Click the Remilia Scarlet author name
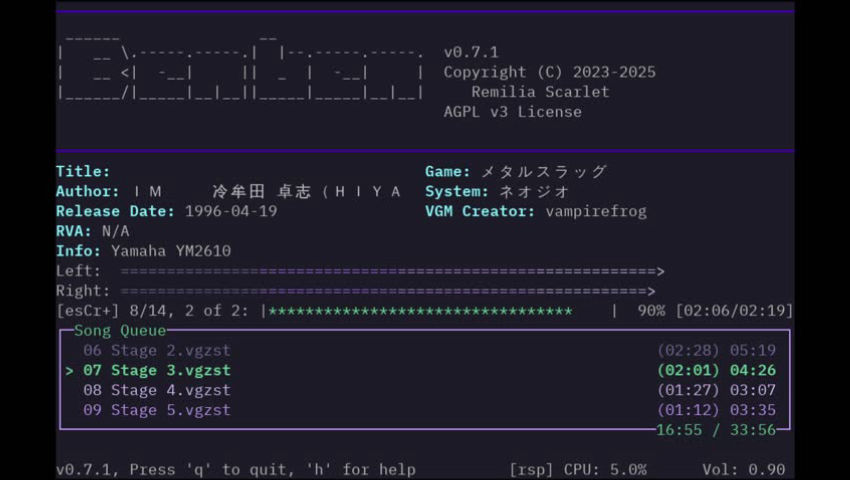 [540, 92]
